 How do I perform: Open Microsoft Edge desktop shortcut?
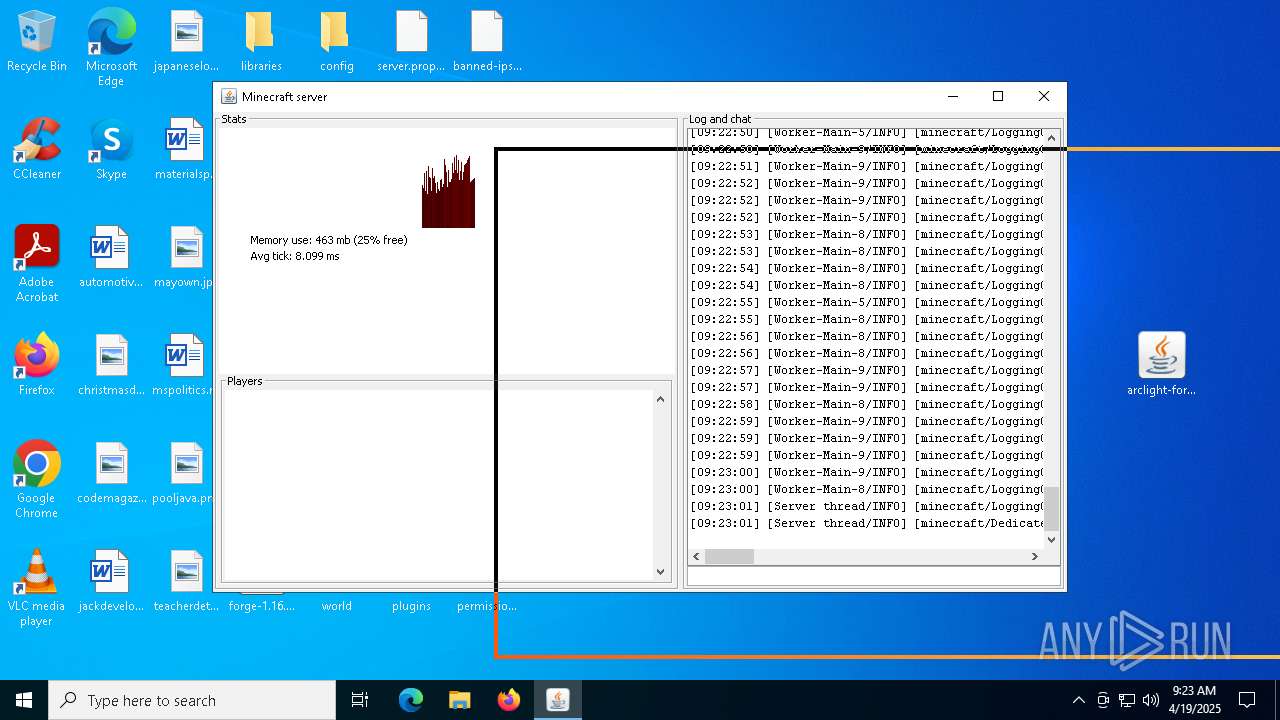tap(111, 47)
